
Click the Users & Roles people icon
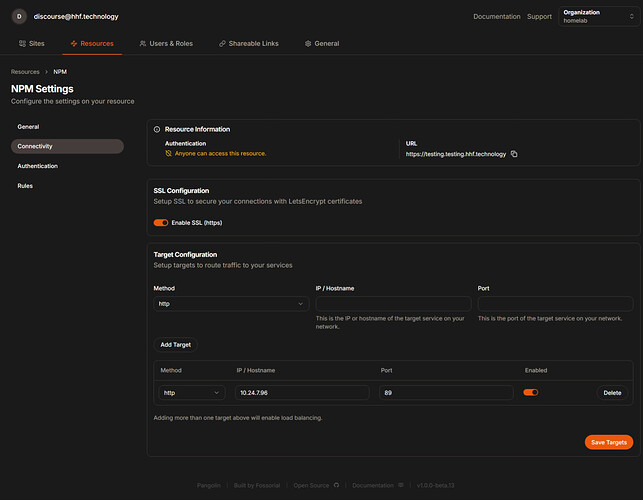pos(143,43)
